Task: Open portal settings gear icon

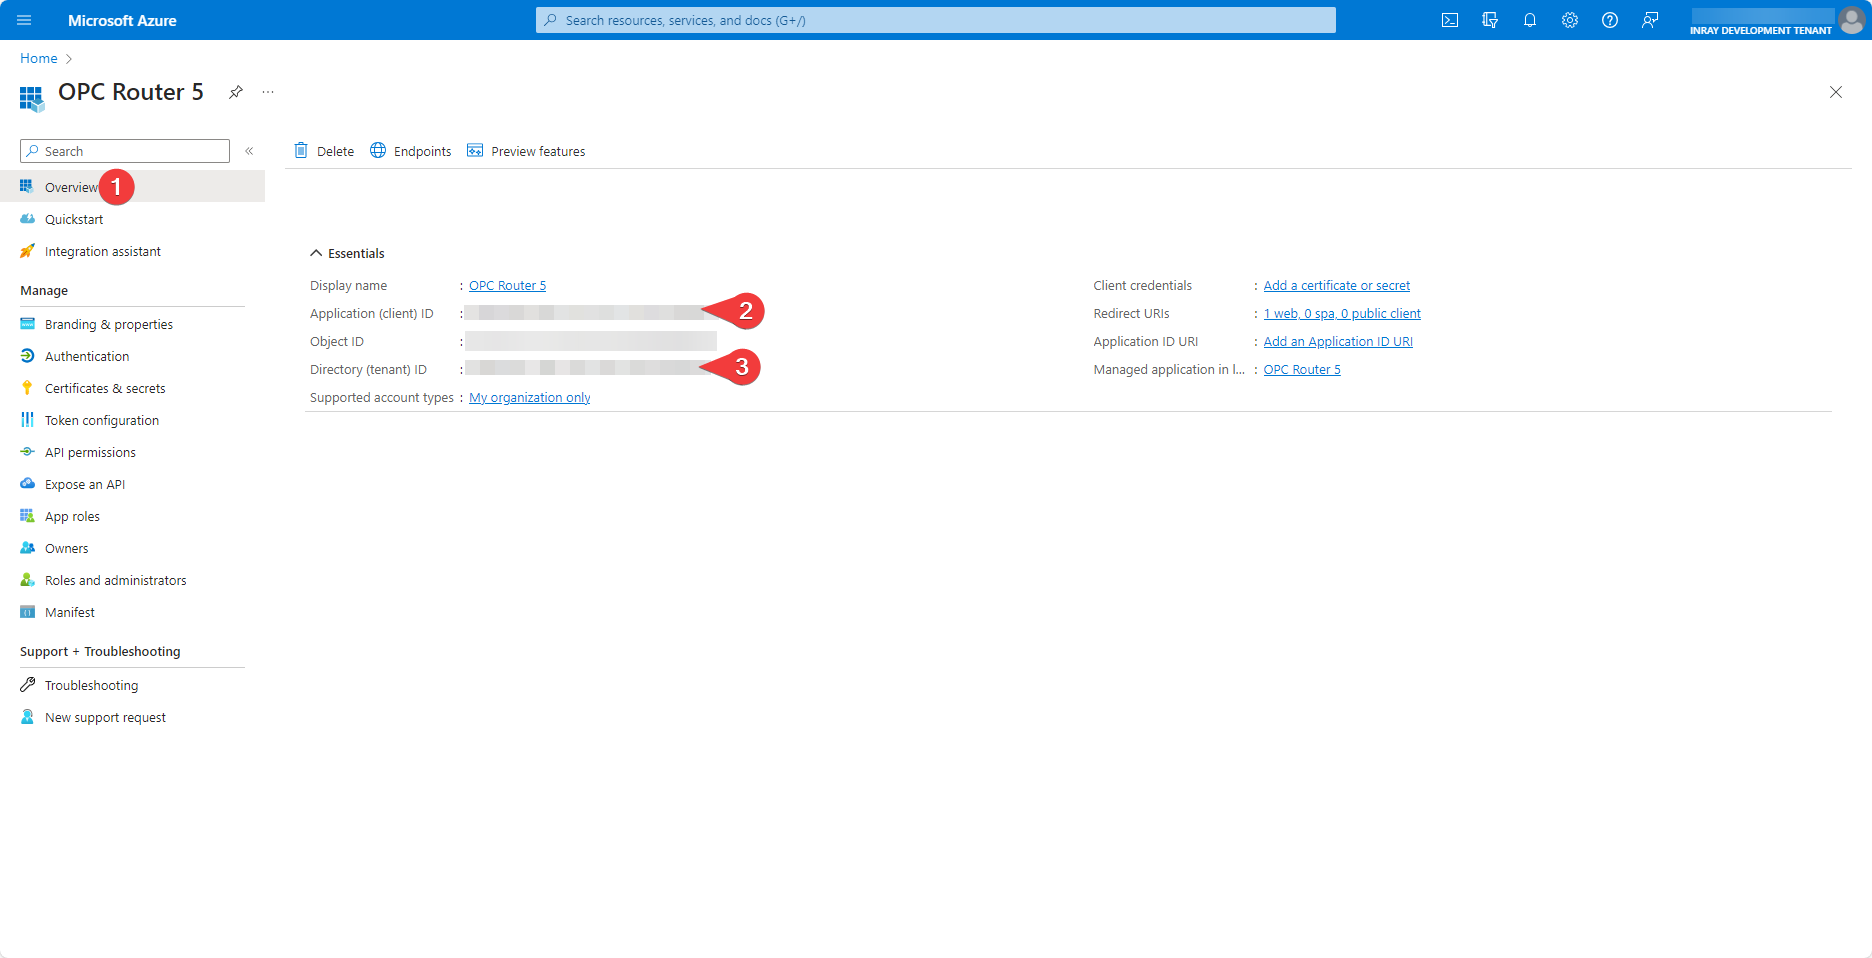Action: (1569, 20)
